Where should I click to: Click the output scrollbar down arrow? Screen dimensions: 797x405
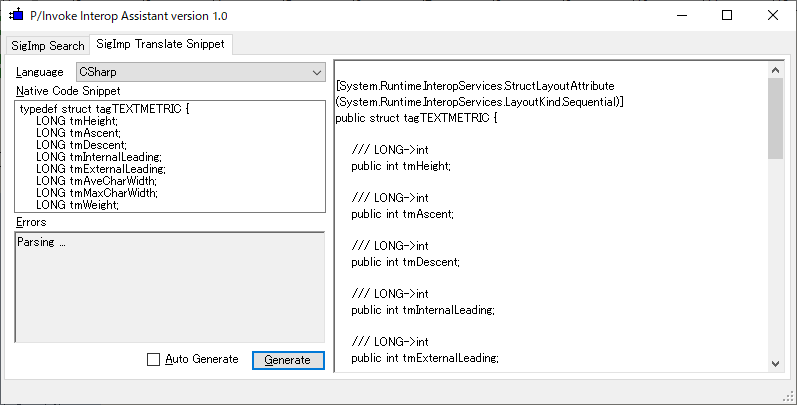[775, 363]
